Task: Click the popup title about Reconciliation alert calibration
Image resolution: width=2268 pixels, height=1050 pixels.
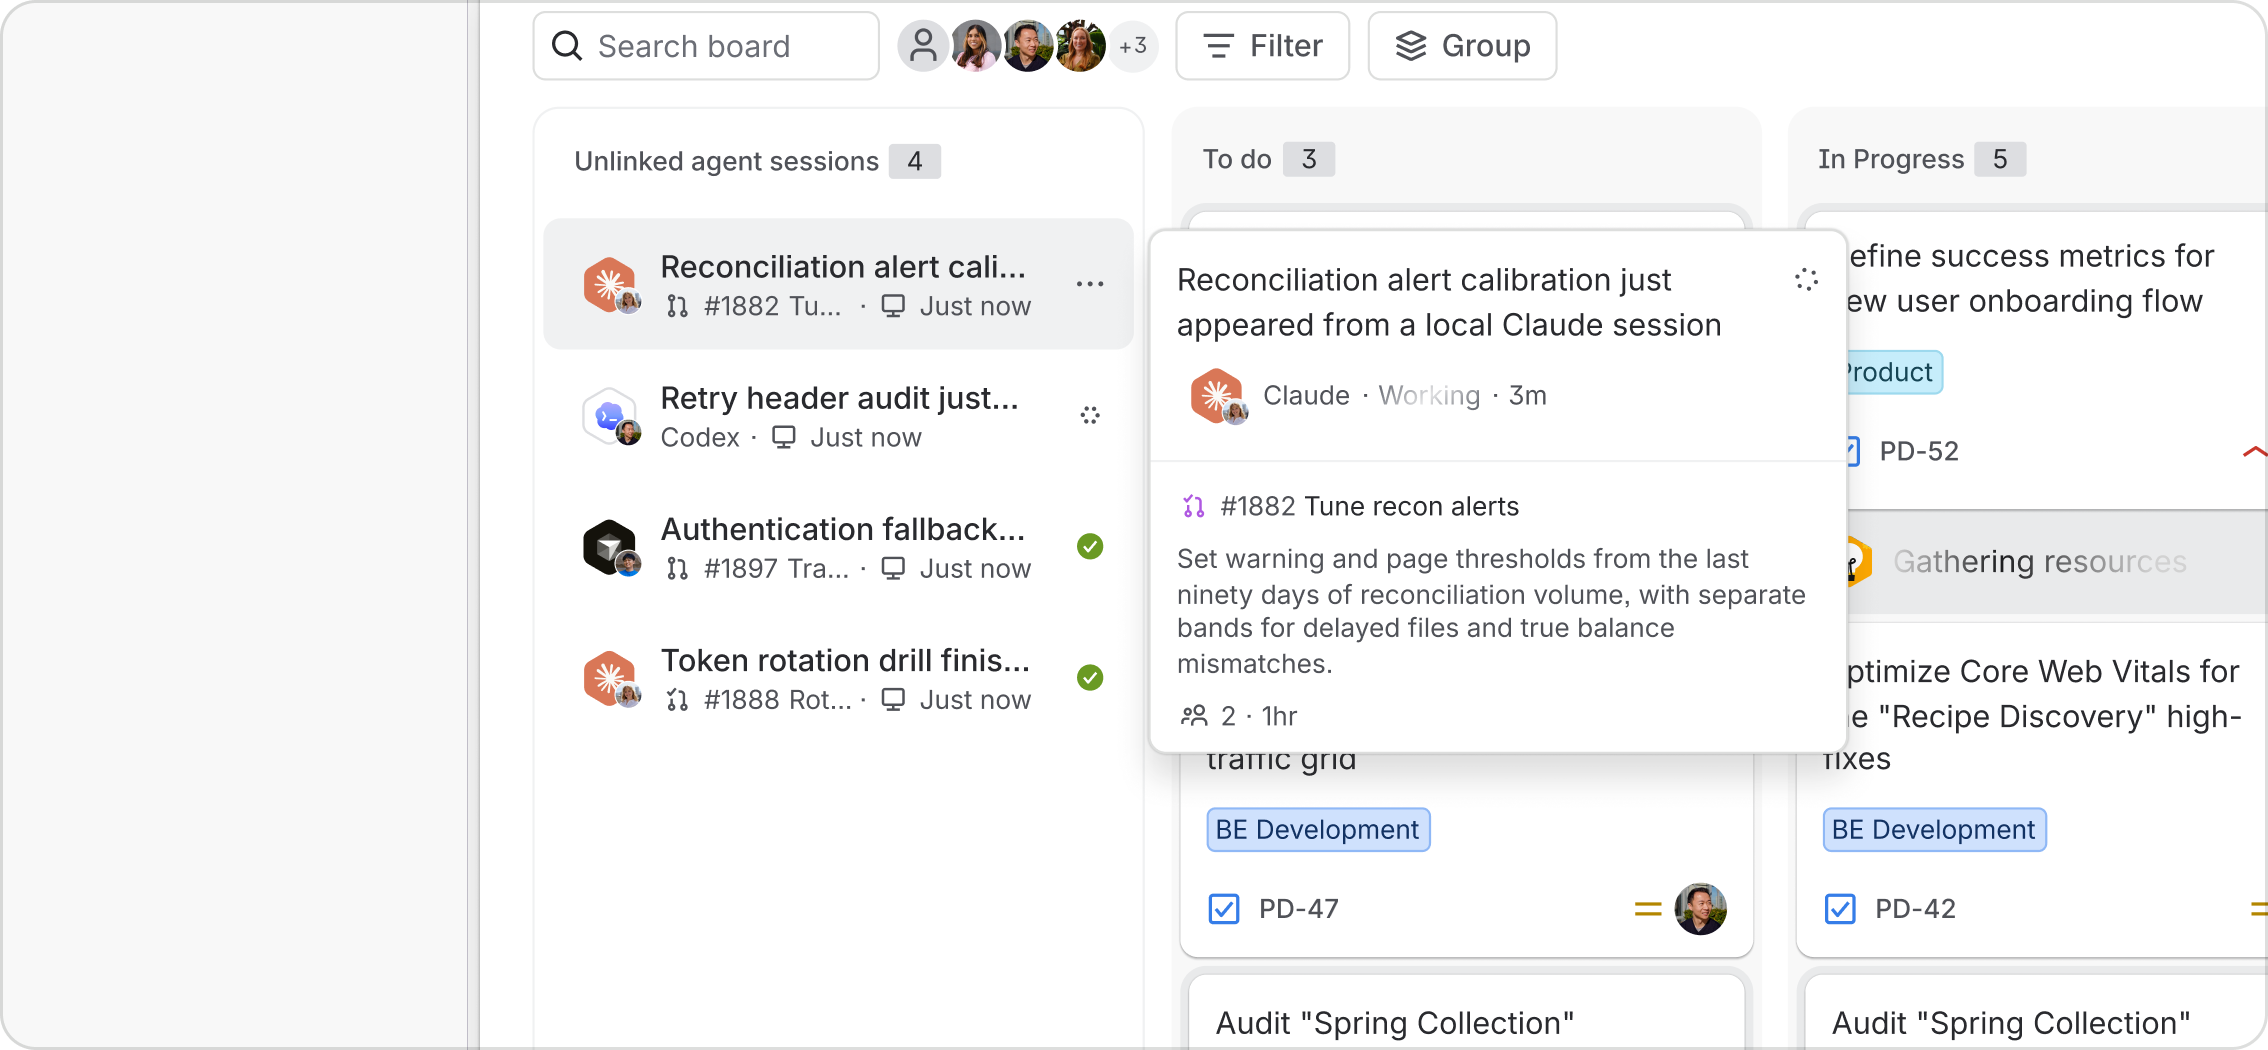Action: click(1449, 302)
